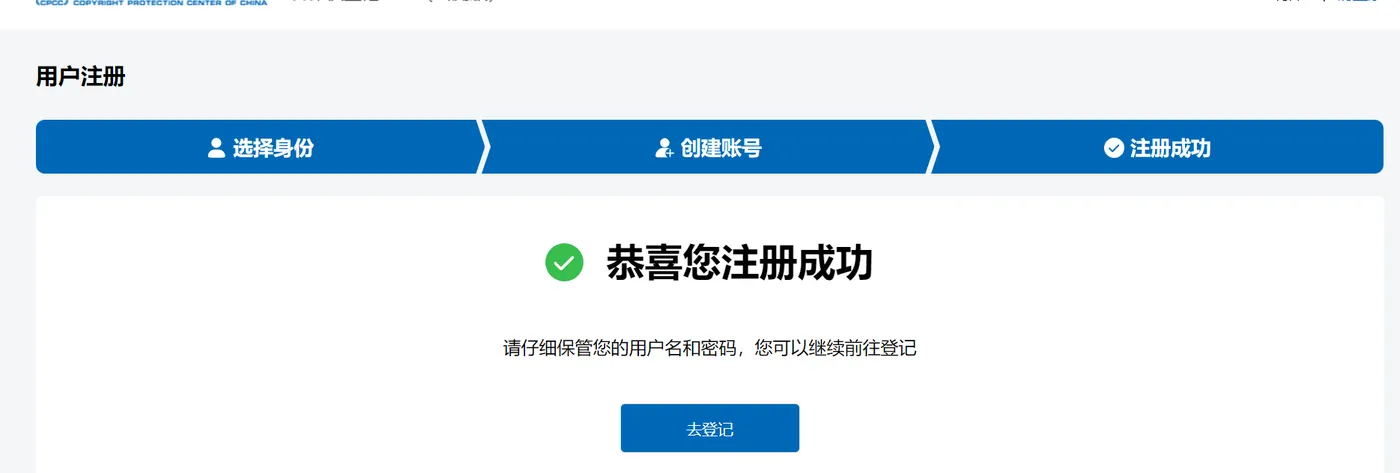This screenshot has height=473, width=1400.
Task: Click the checkmark icon beside 注册成功 step
Action: pyautogui.click(x=1114, y=148)
